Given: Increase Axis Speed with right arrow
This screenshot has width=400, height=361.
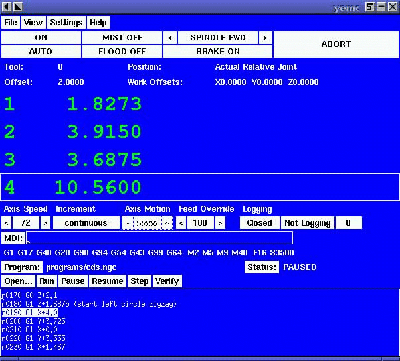Looking at the screenshot, I should tap(46, 223).
